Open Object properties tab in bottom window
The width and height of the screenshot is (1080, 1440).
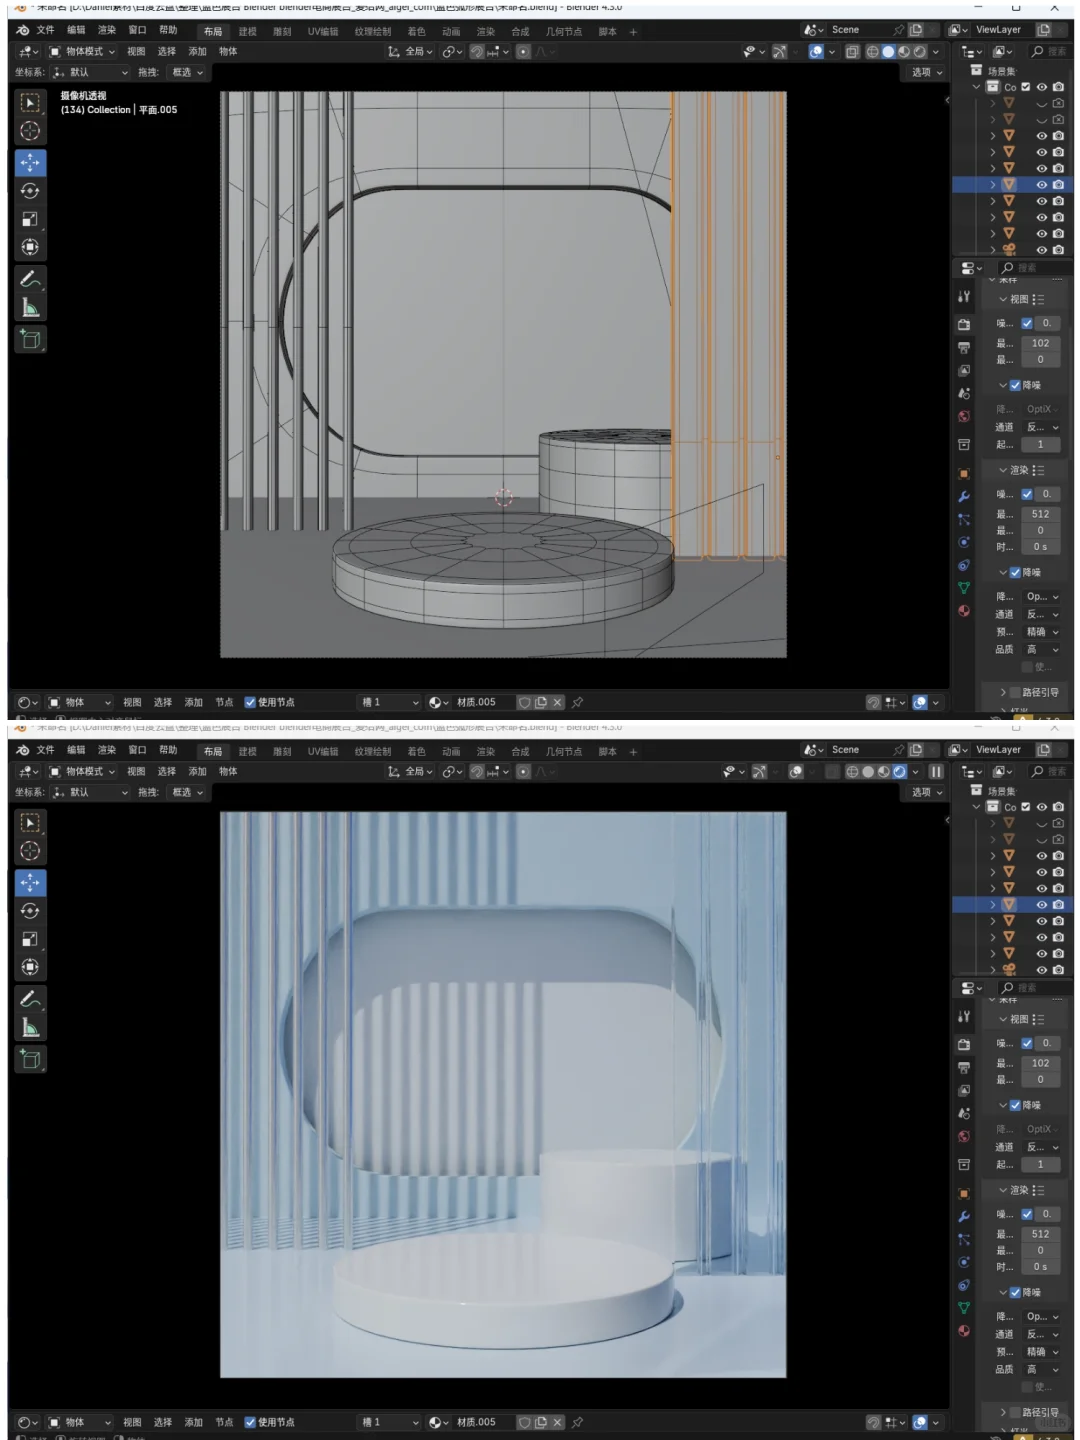(x=964, y=1194)
